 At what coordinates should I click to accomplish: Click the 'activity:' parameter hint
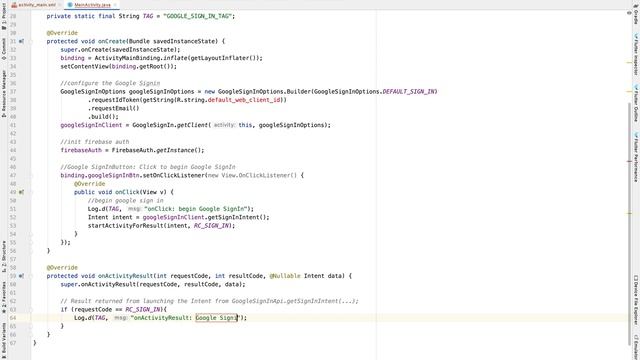(x=224, y=125)
